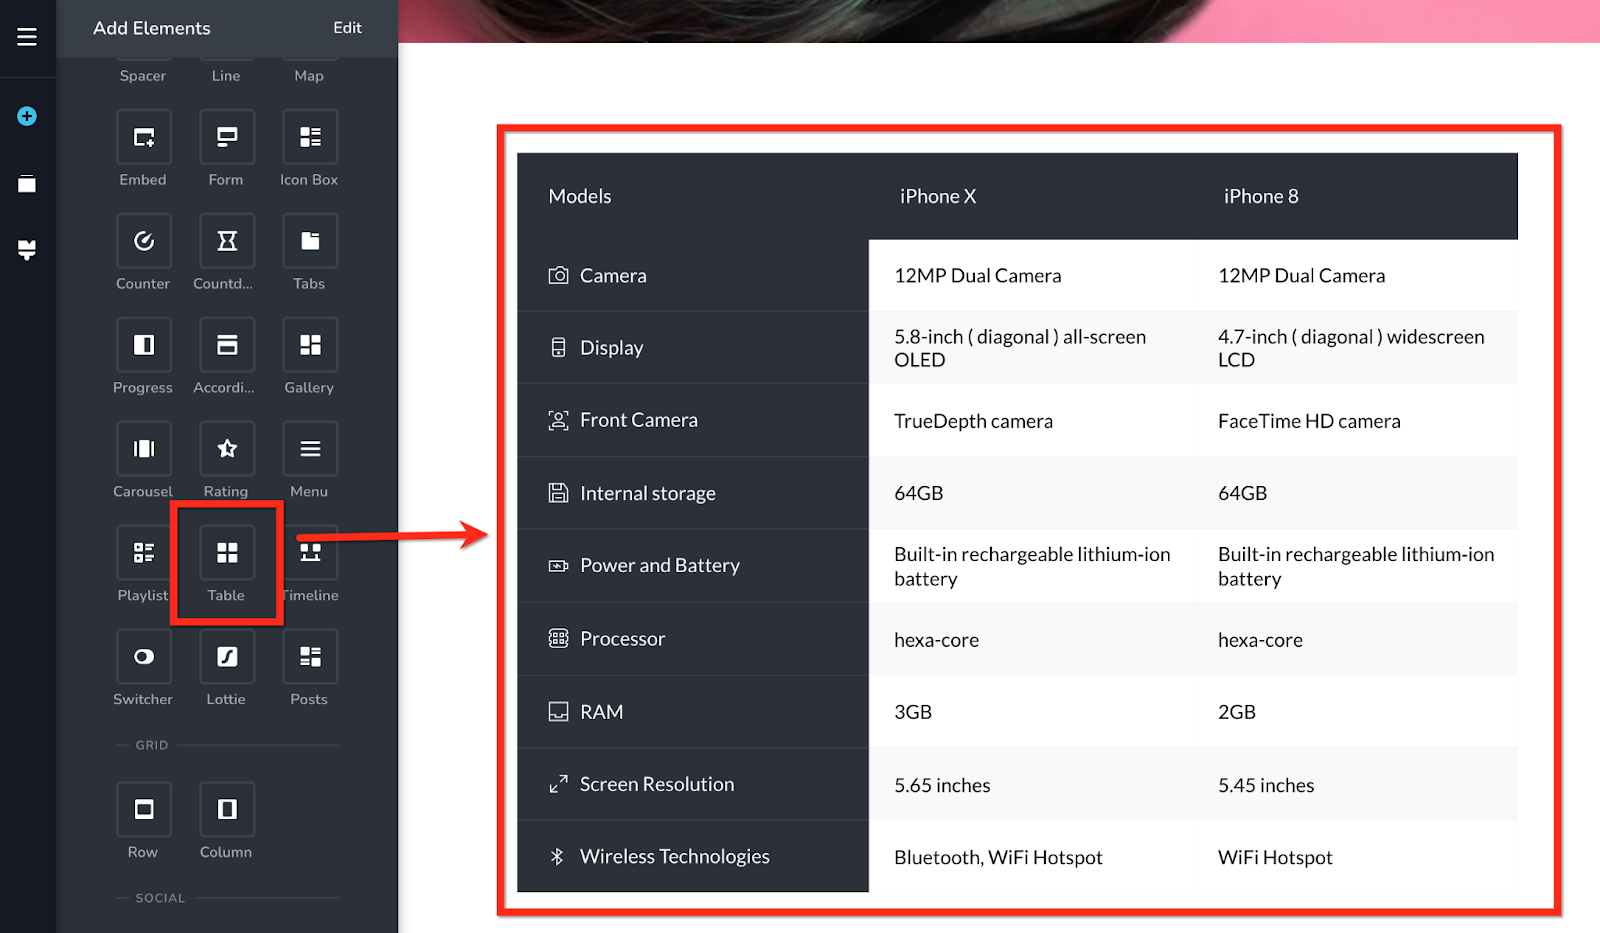Image resolution: width=1600 pixels, height=933 pixels.
Task: Select the Rating star element
Action: pyautogui.click(x=227, y=449)
